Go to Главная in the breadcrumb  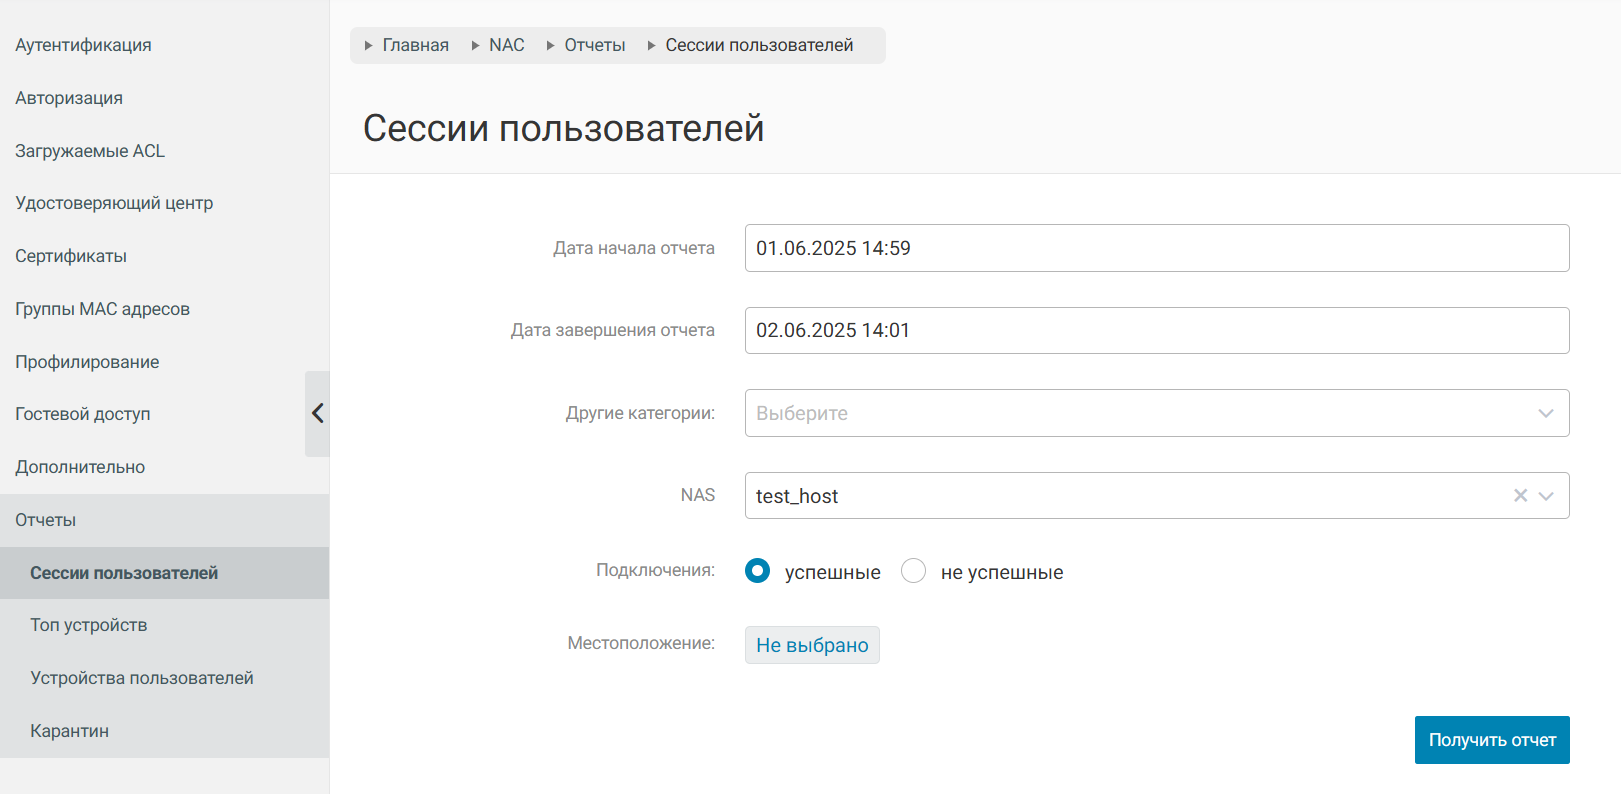(415, 45)
